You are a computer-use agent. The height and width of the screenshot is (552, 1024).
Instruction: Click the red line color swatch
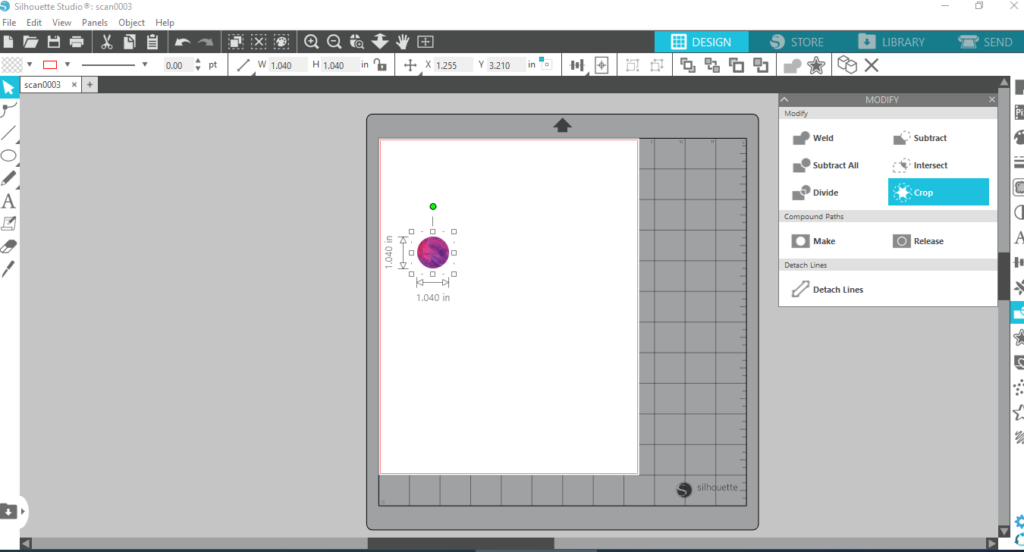49,65
